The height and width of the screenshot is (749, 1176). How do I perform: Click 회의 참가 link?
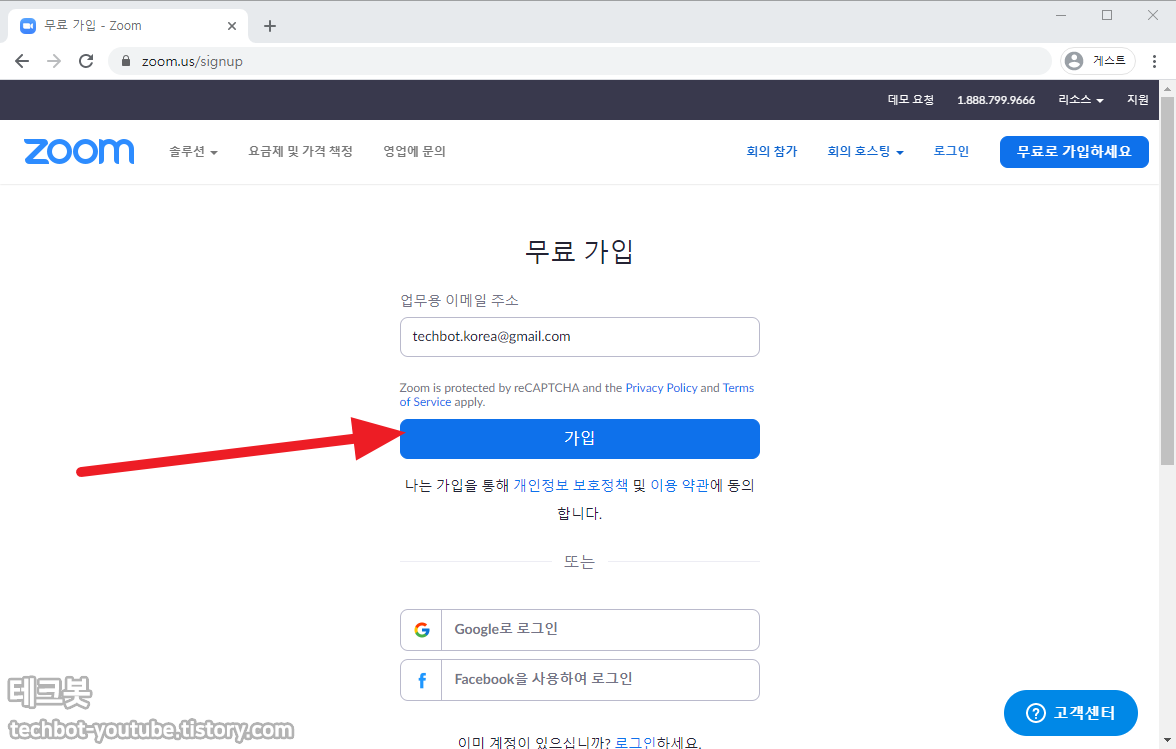tap(771, 151)
